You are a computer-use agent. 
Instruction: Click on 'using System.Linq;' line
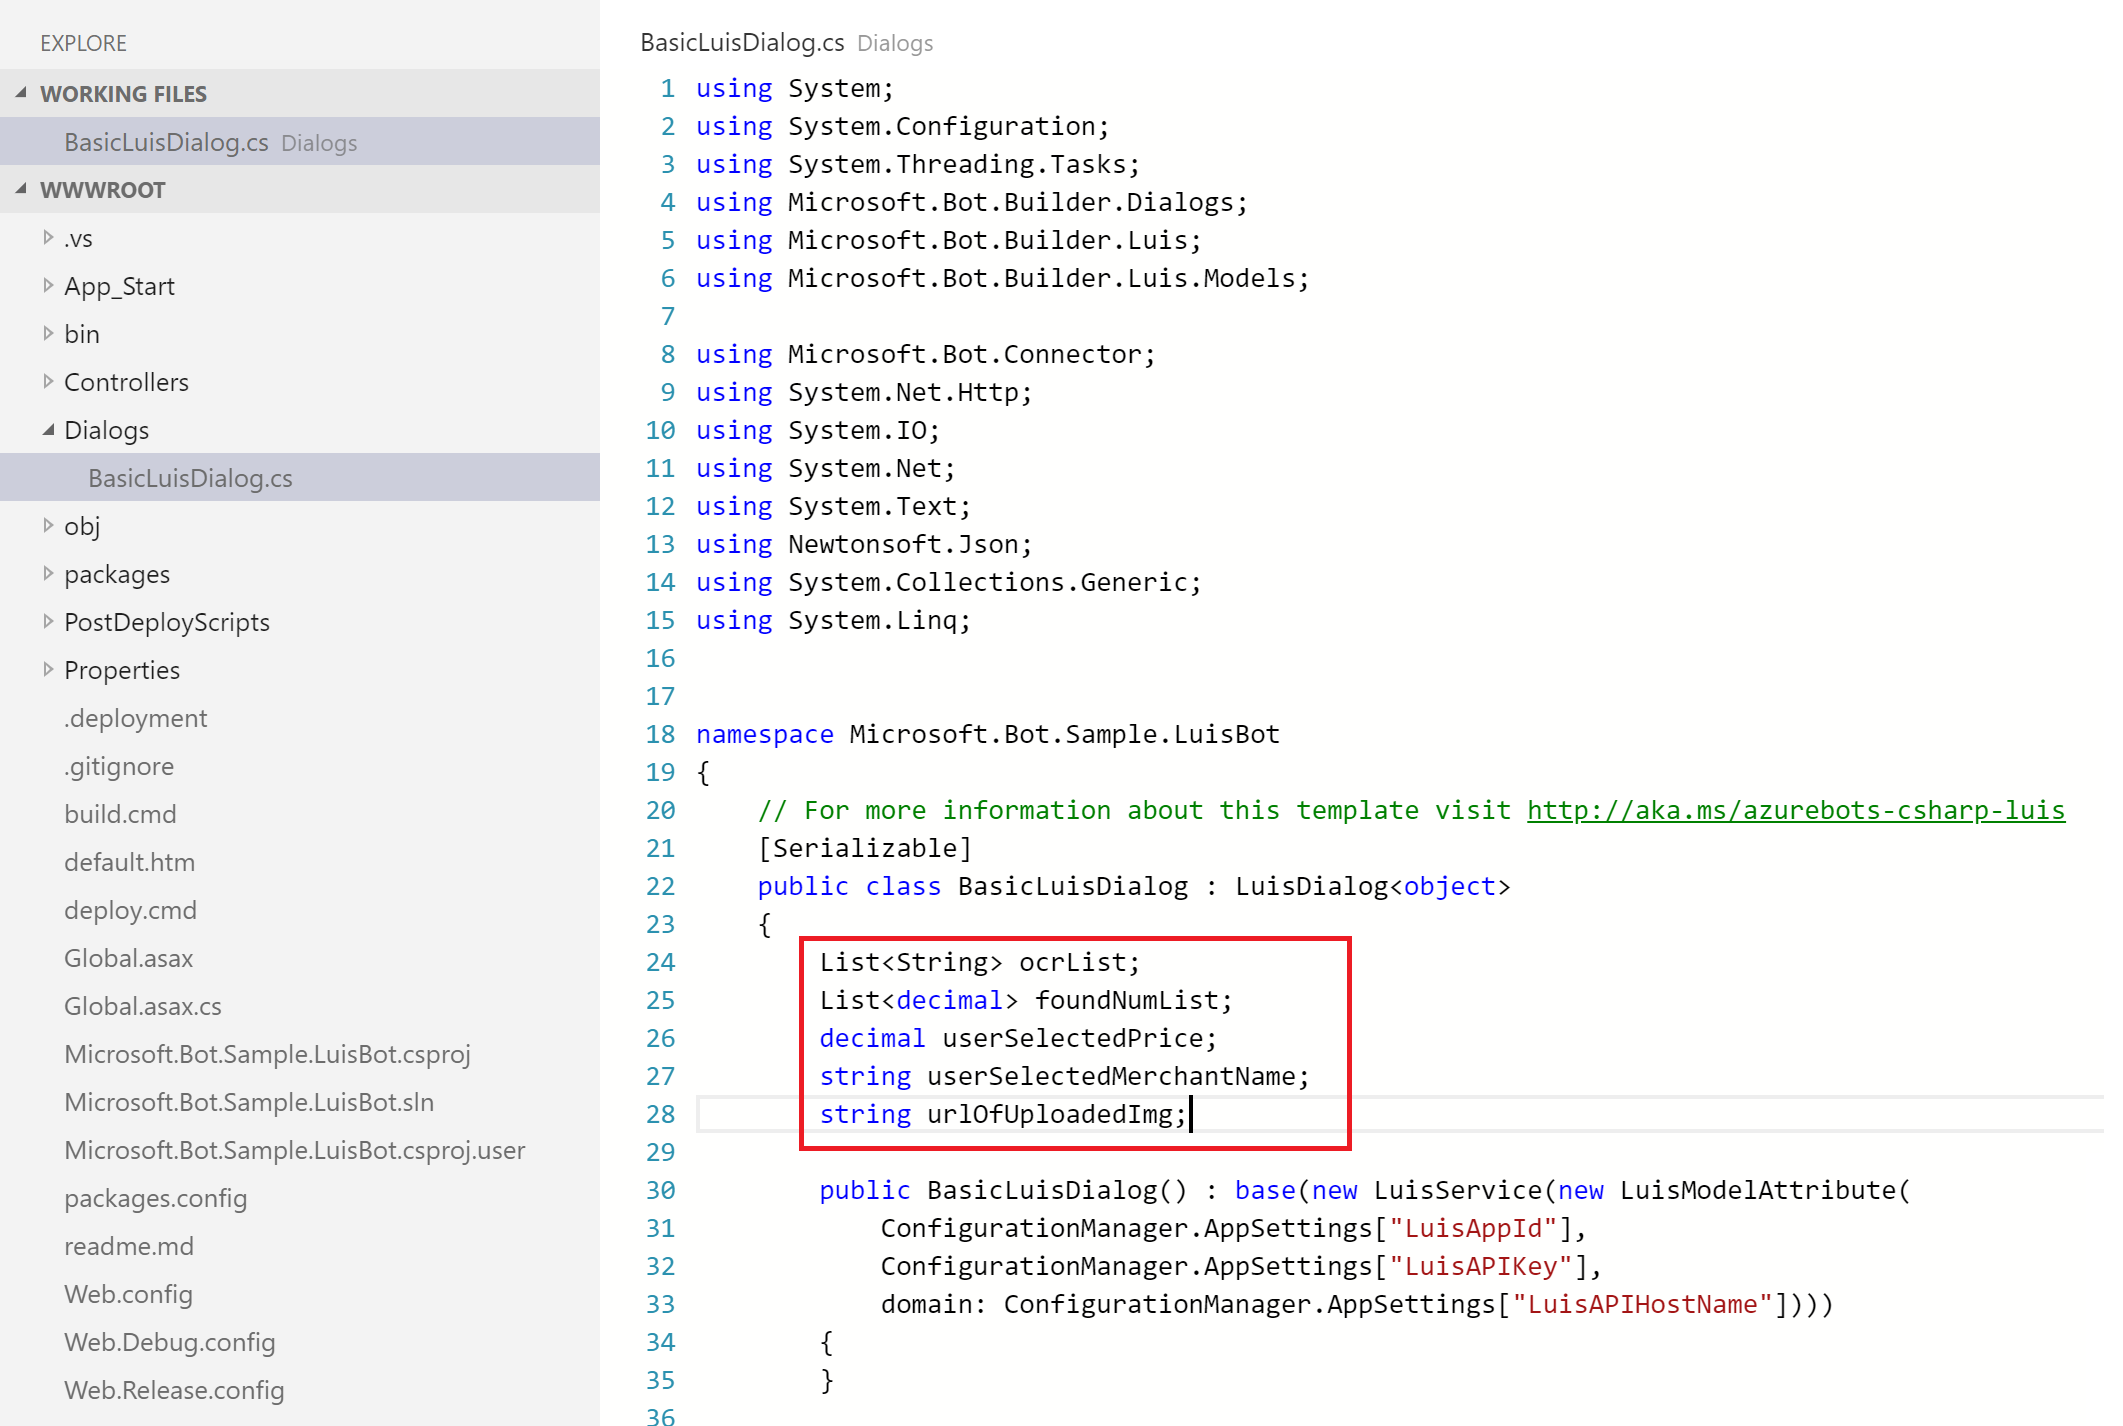click(x=834, y=620)
